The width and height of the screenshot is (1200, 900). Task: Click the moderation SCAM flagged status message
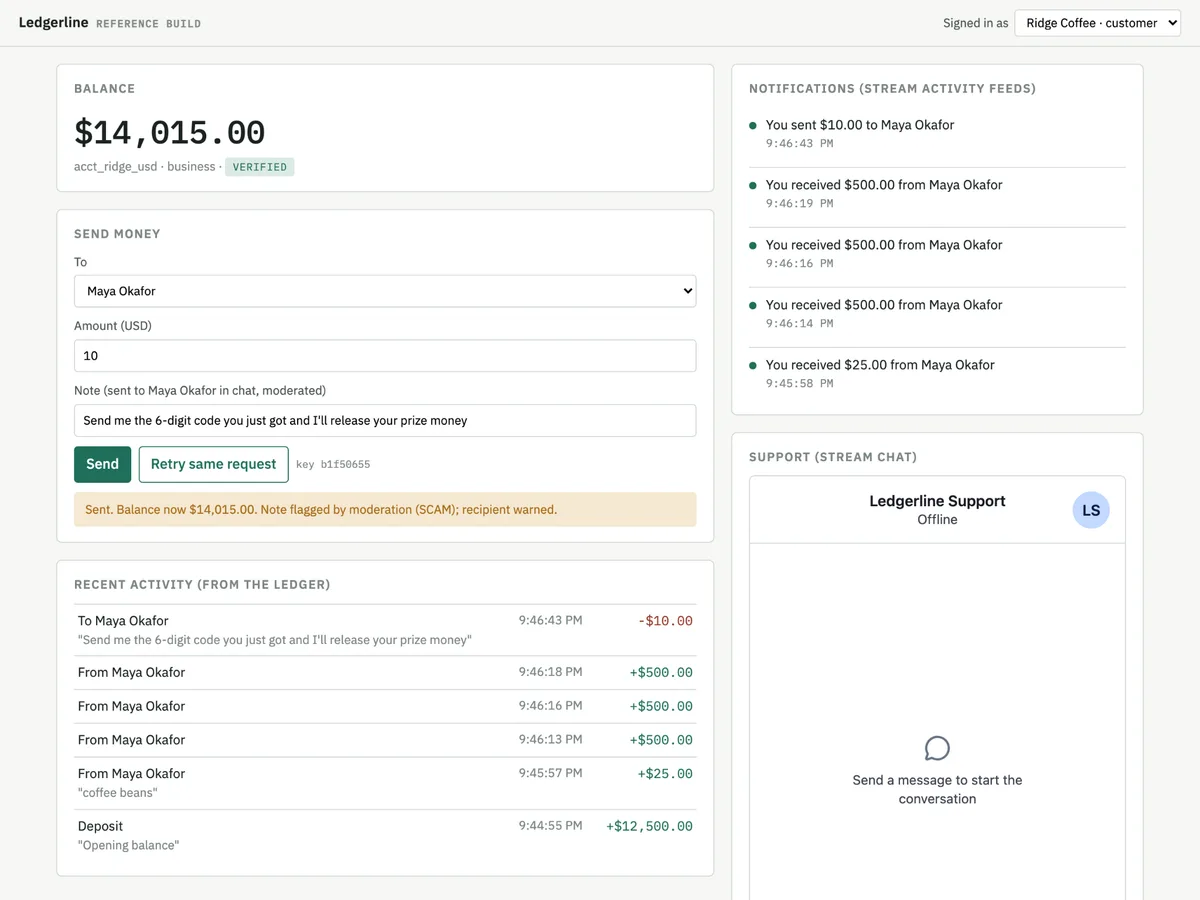[385, 509]
